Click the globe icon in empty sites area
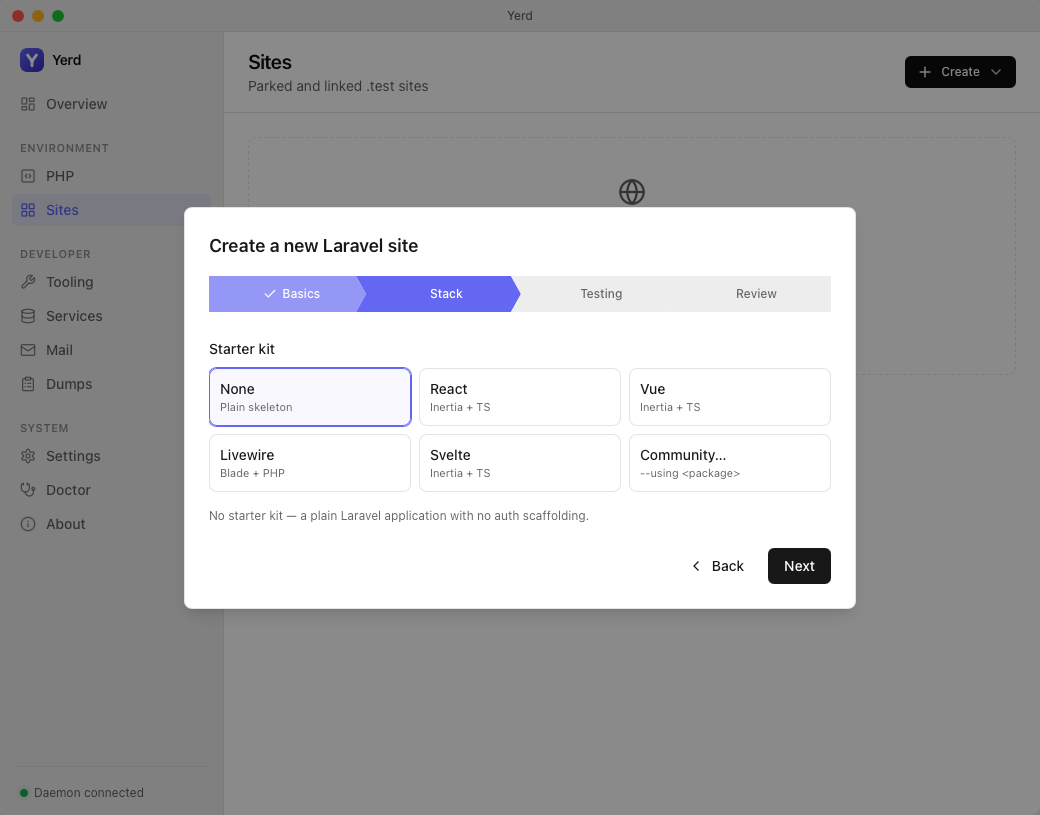The image size is (1040, 815). click(631, 192)
